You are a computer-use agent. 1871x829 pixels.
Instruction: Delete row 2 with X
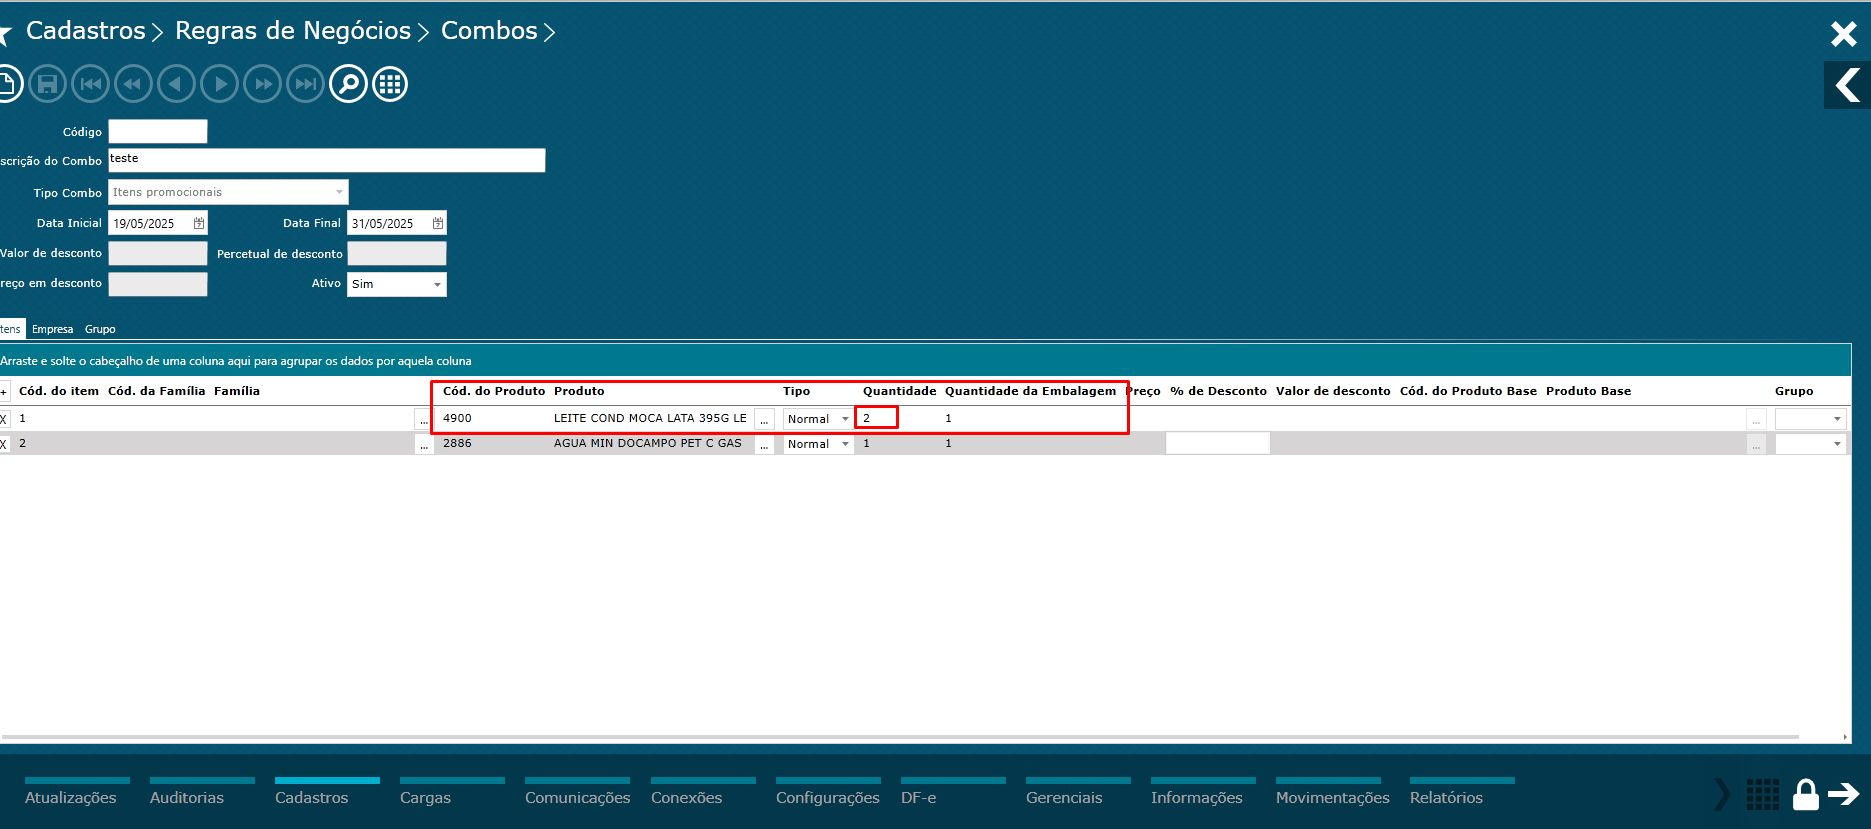click(4, 444)
